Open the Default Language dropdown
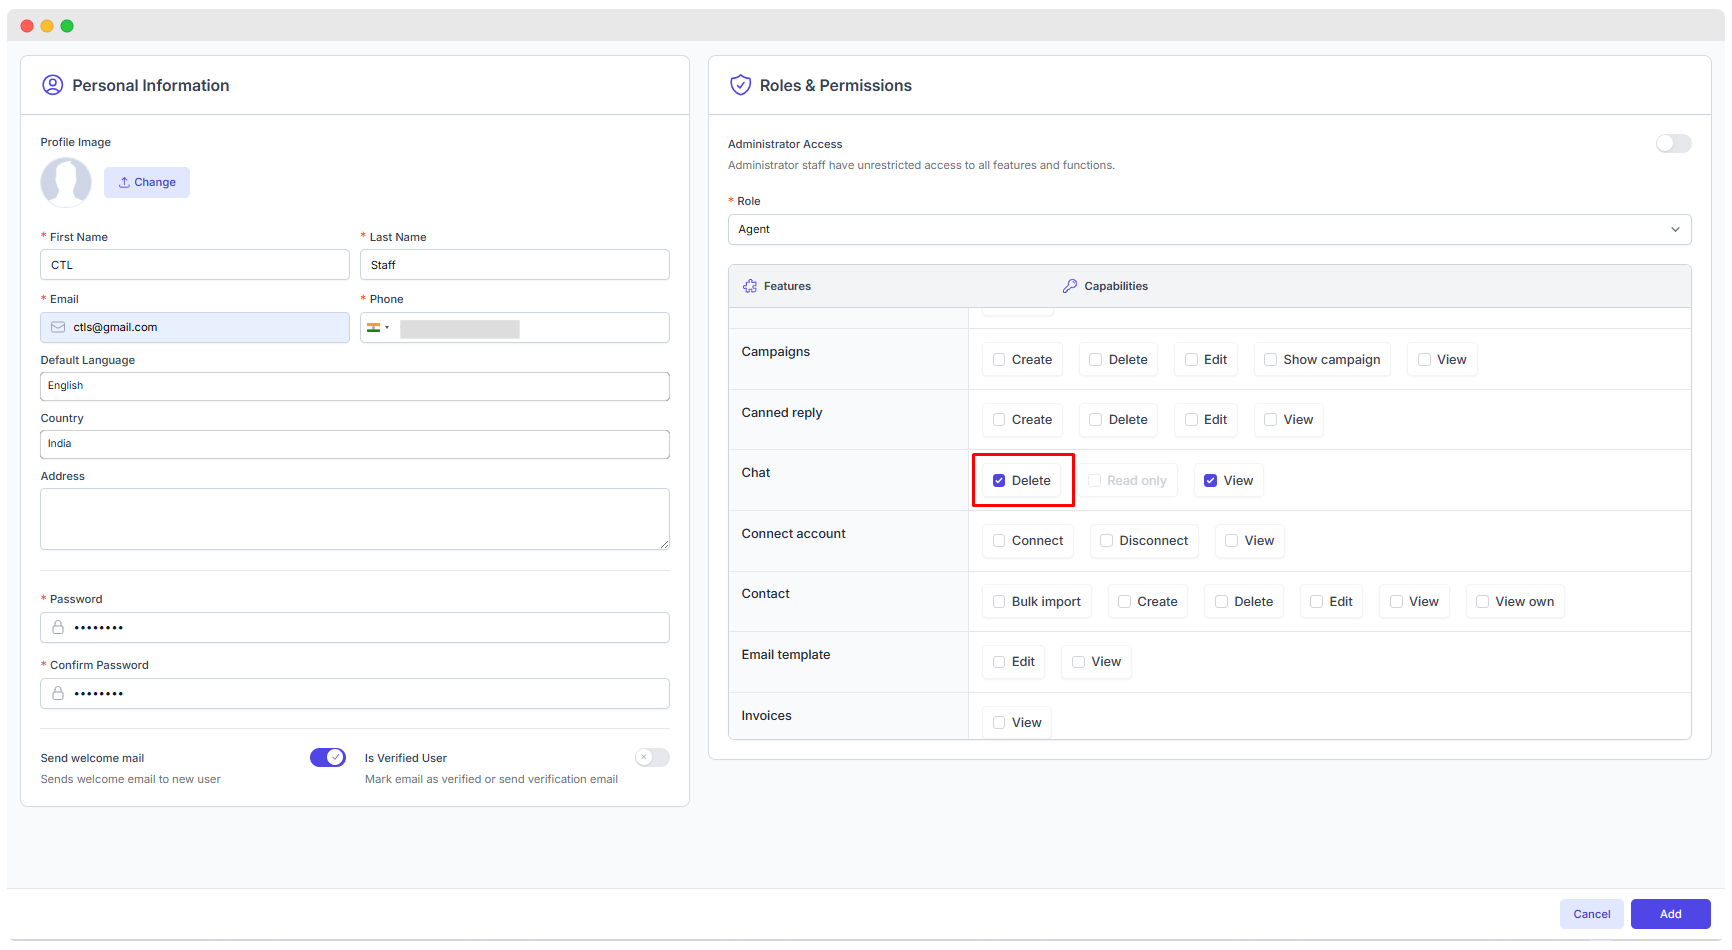This screenshot has width=1732, height=950. coord(355,386)
